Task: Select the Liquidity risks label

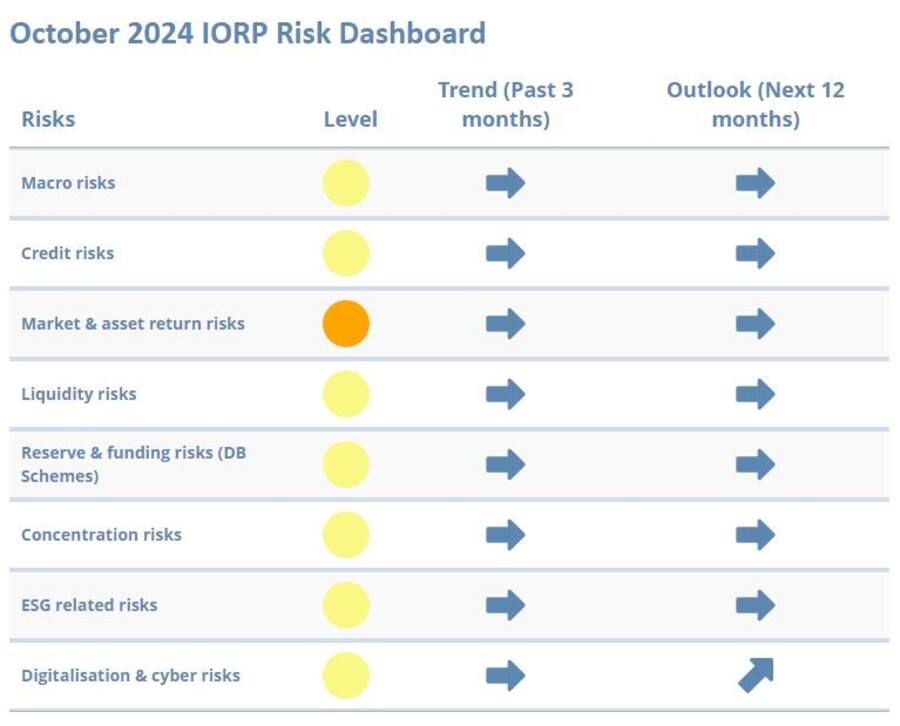Action: 78,394
